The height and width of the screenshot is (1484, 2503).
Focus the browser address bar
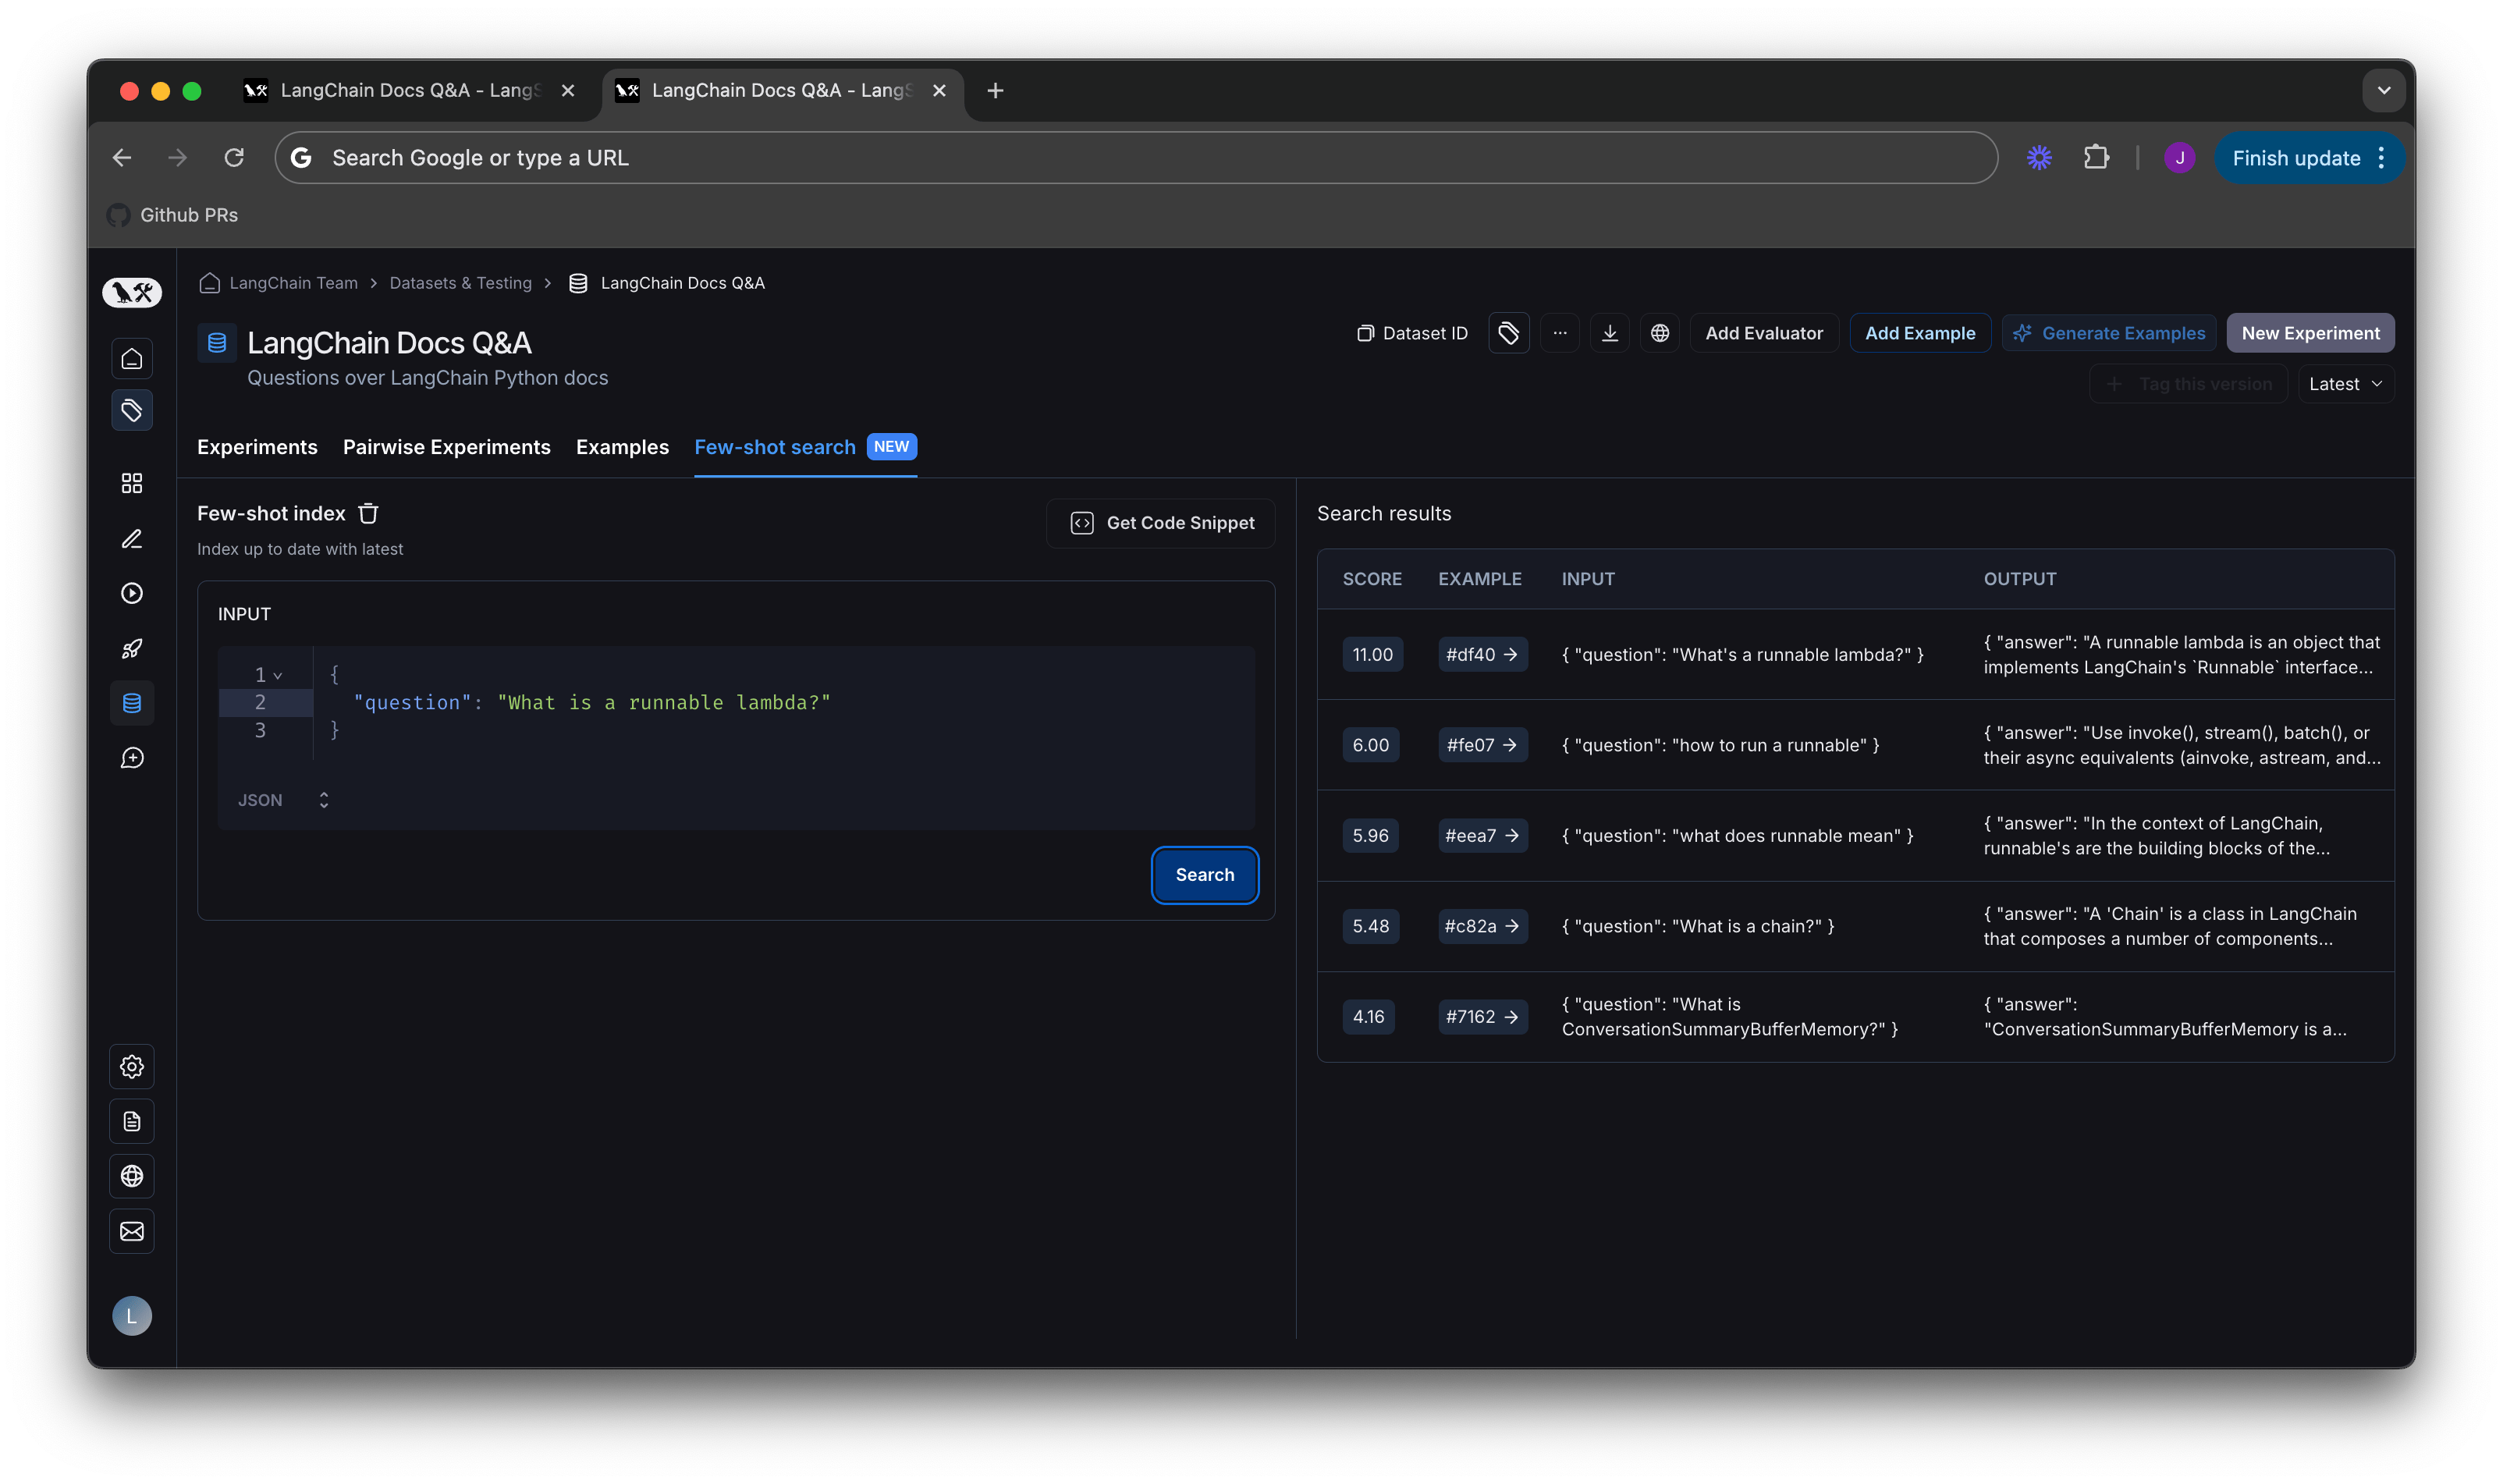pos(1136,158)
